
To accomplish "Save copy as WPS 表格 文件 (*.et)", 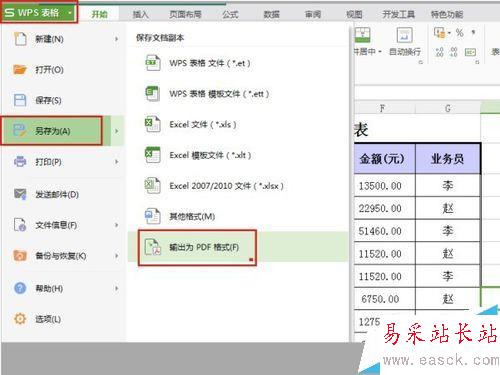I will (x=210, y=63).
